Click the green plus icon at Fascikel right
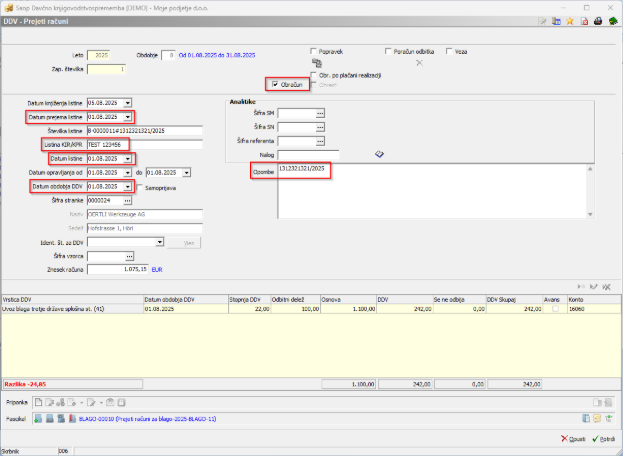Screen dimensions: 624x456 point(608,418)
